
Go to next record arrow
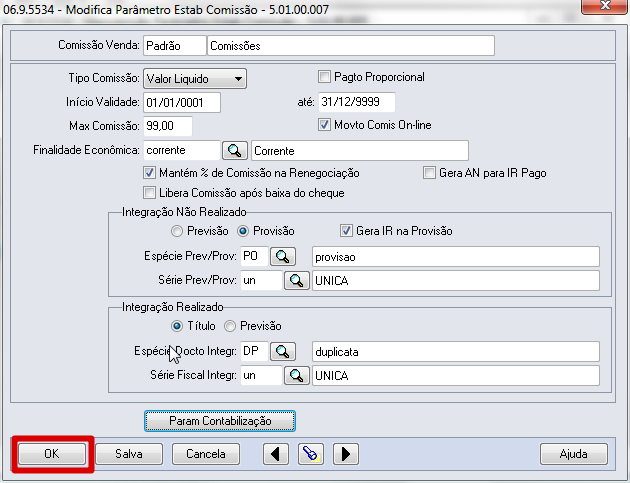(346, 454)
